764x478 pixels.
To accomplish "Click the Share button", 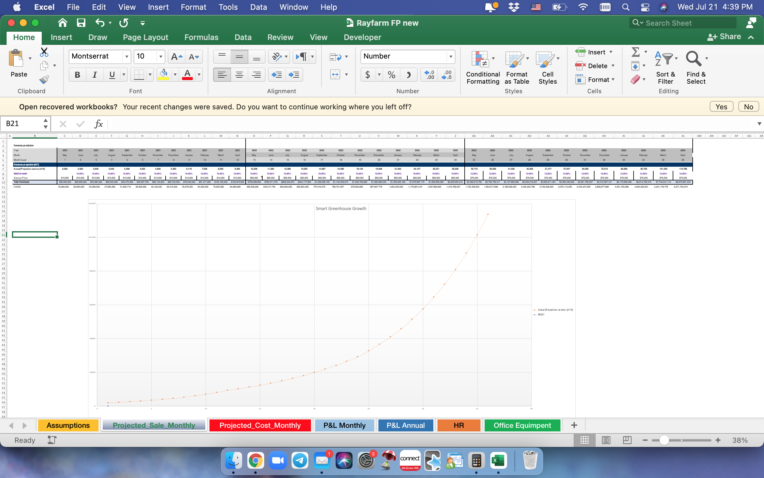I will pyautogui.click(x=724, y=37).
